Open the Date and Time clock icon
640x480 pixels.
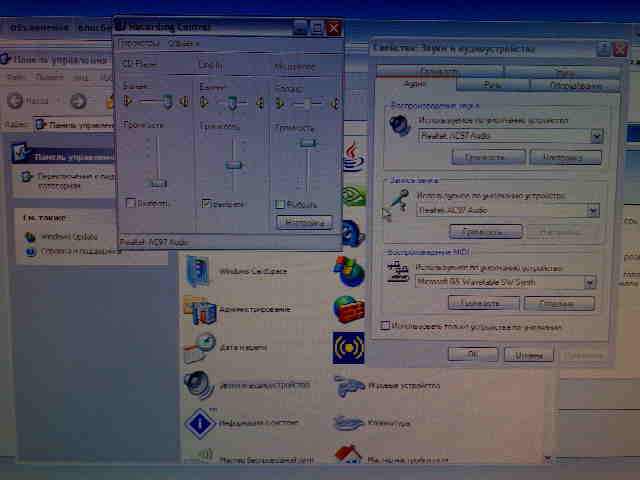(x=199, y=348)
